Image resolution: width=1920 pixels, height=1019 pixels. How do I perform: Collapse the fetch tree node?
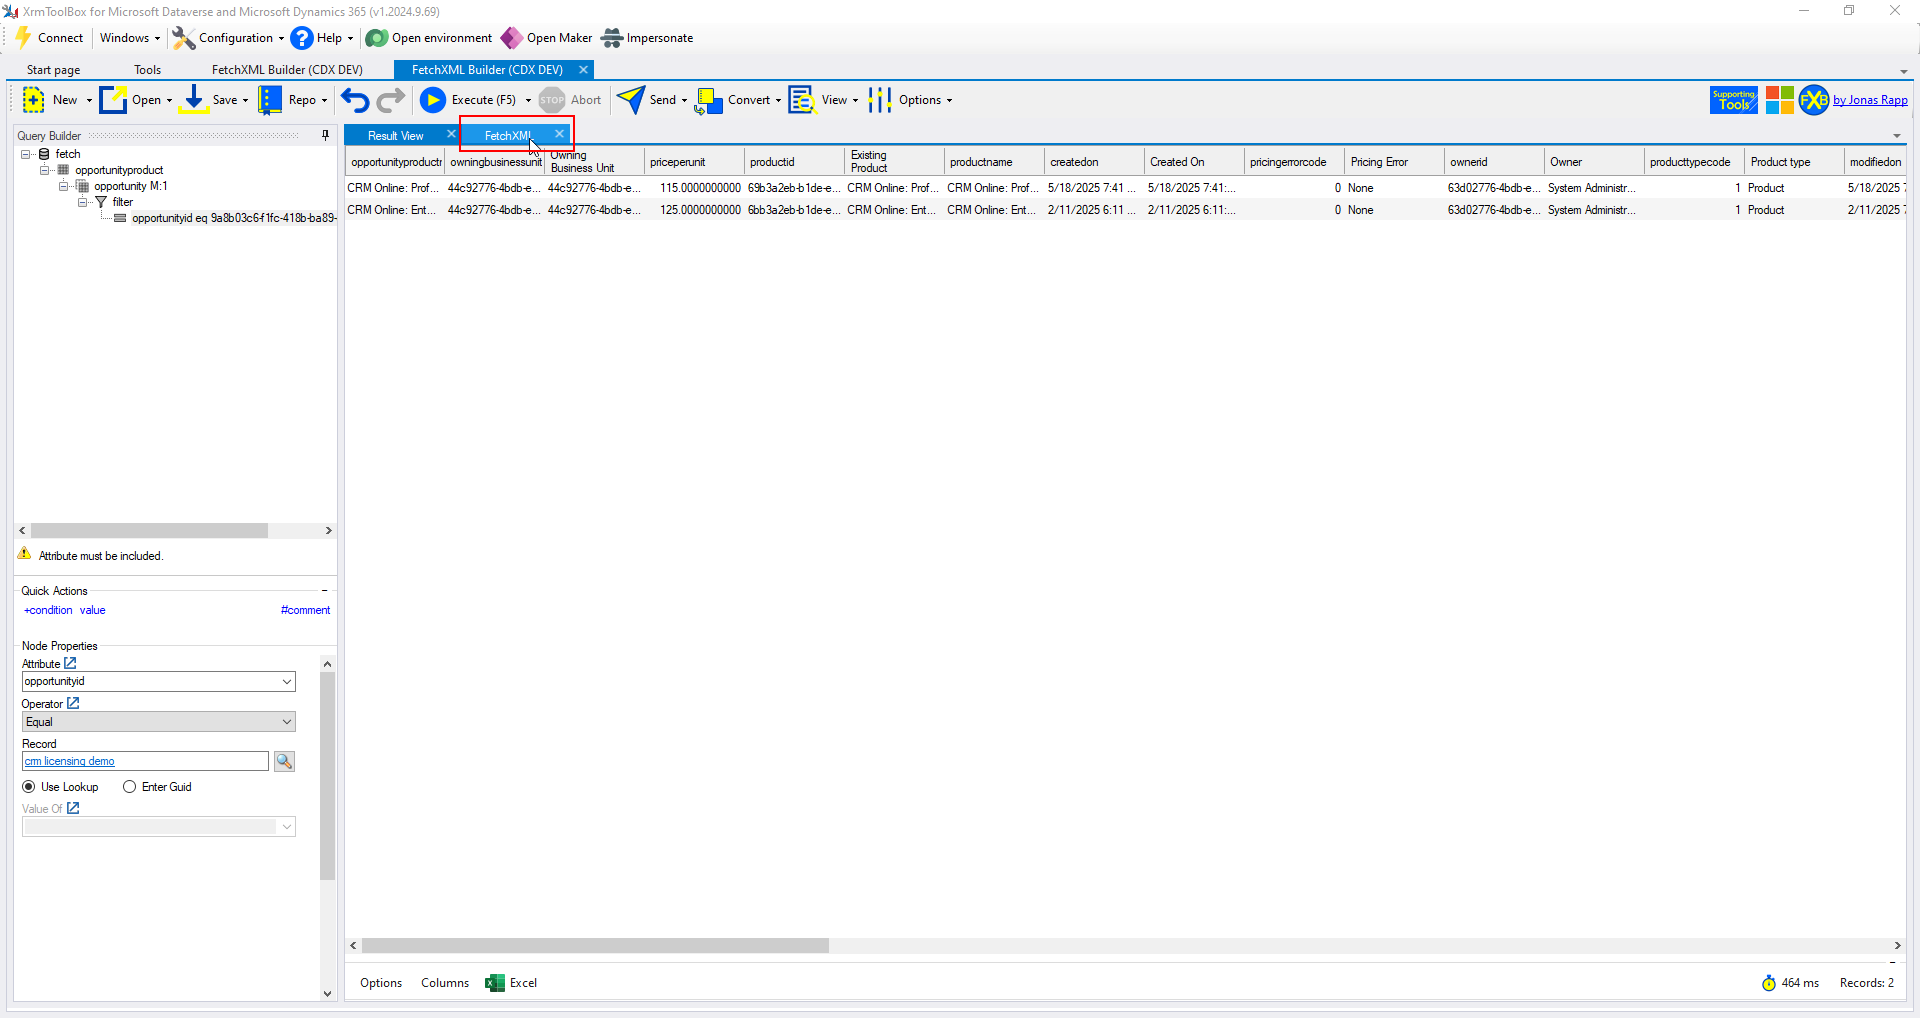point(26,154)
